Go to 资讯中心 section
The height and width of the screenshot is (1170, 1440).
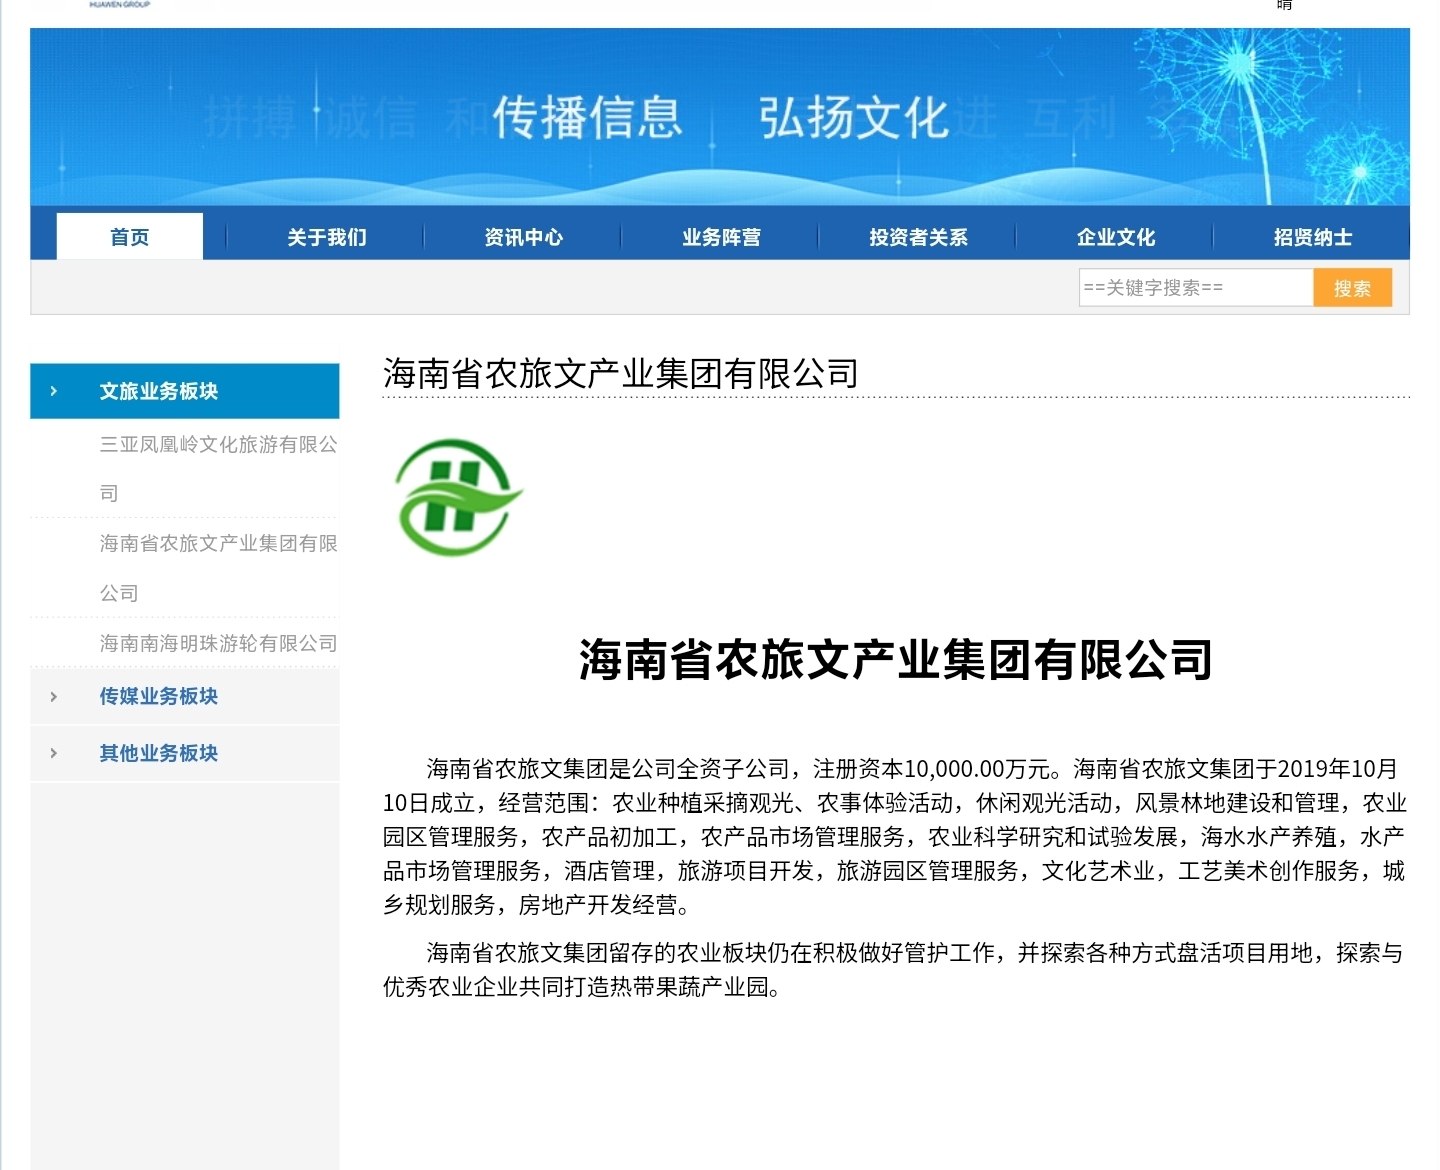tap(524, 237)
